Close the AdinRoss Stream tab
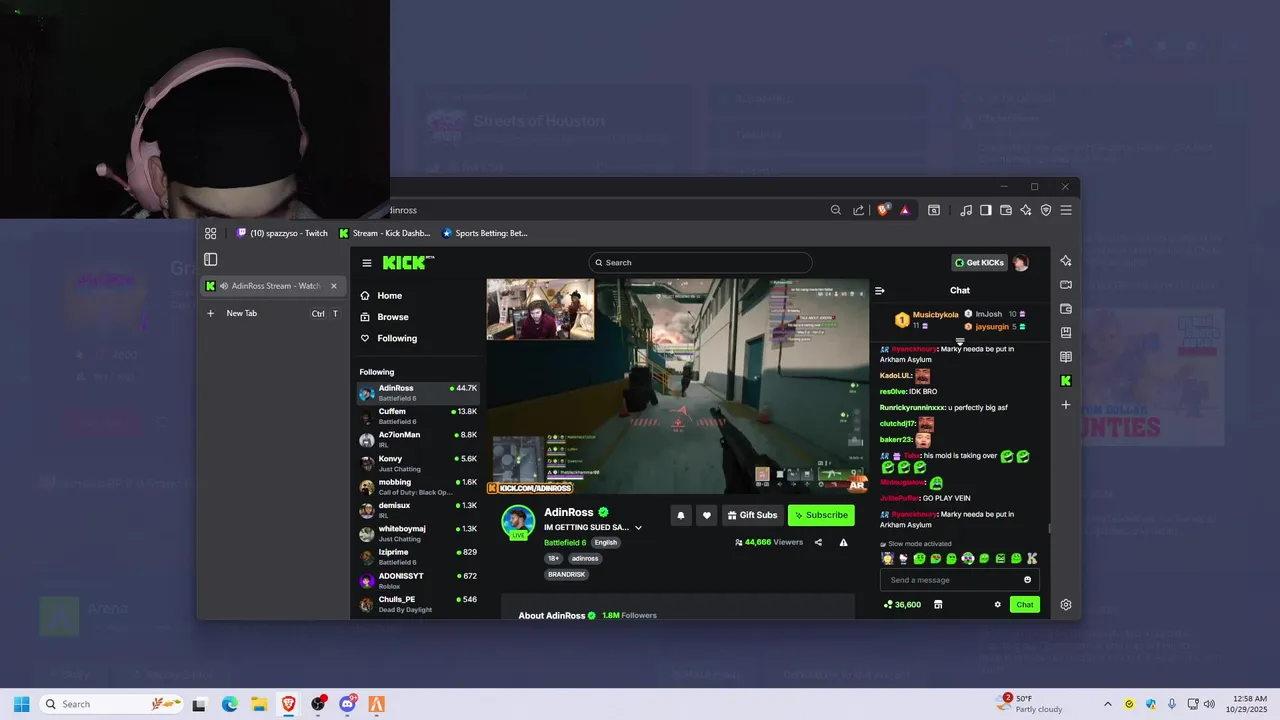The image size is (1280, 720). coord(334,286)
